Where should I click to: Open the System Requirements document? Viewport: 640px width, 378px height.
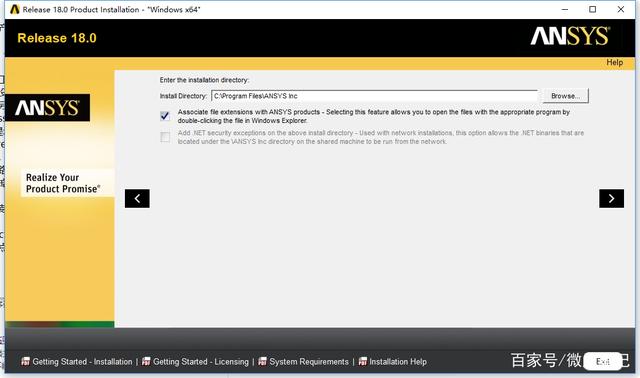coord(309,362)
